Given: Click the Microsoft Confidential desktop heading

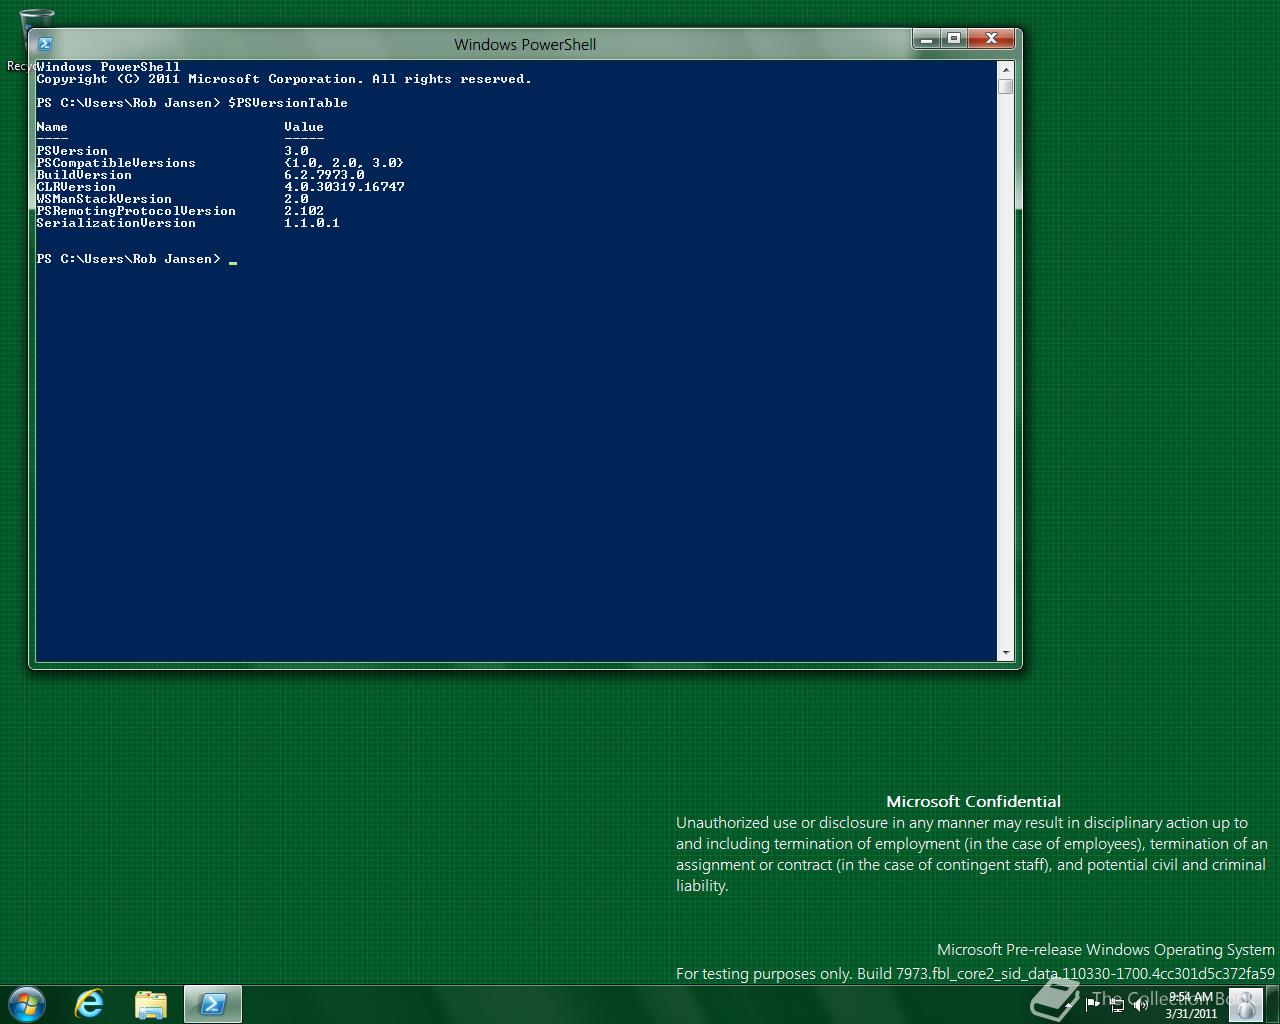Looking at the screenshot, I should [973, 801].
